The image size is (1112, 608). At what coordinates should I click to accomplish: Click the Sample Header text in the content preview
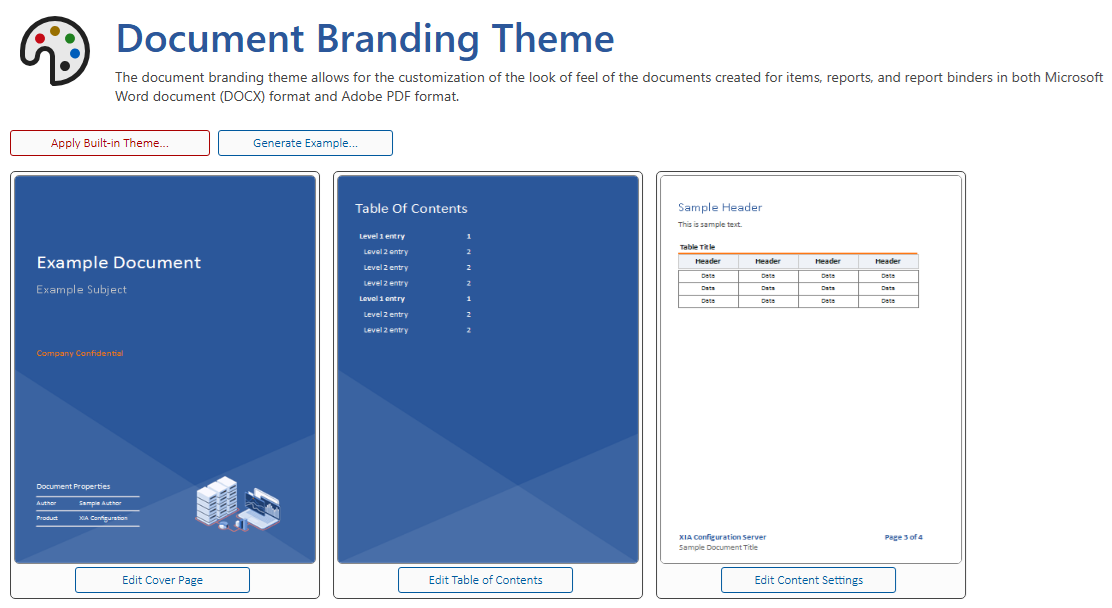click(x=720, y=208)
